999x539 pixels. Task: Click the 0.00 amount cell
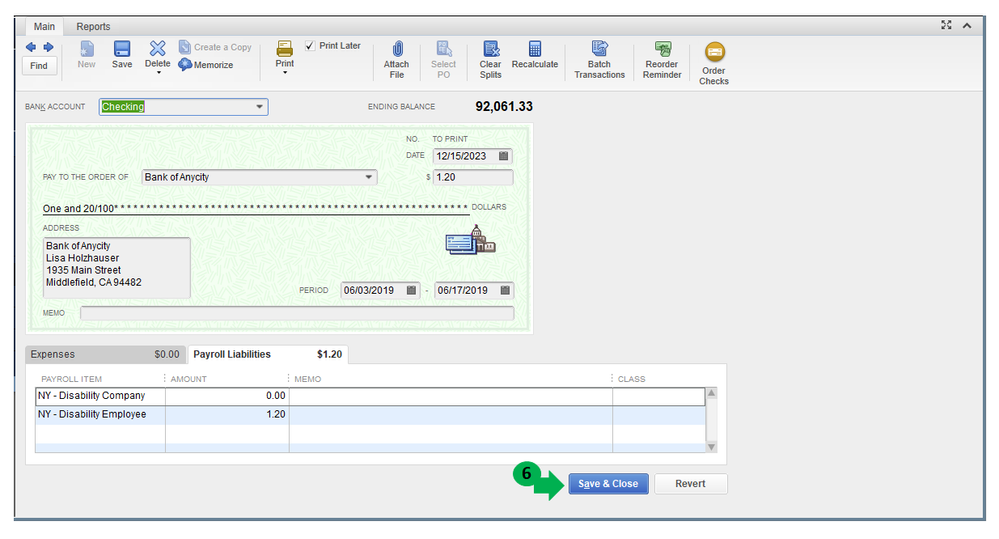(x=227, y=396)
